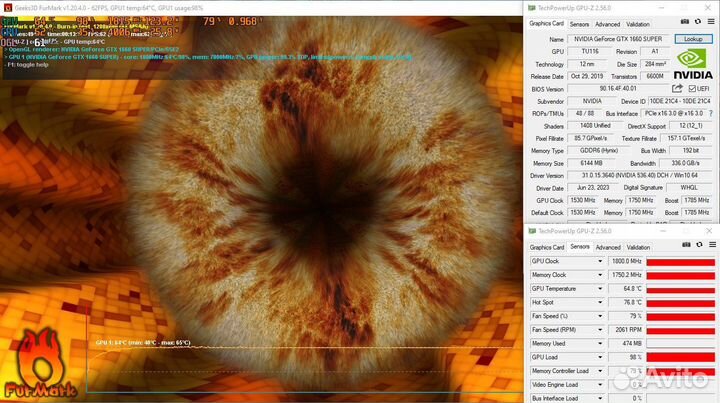Click the Digital Signature value WHQL

tap(689, 188)
